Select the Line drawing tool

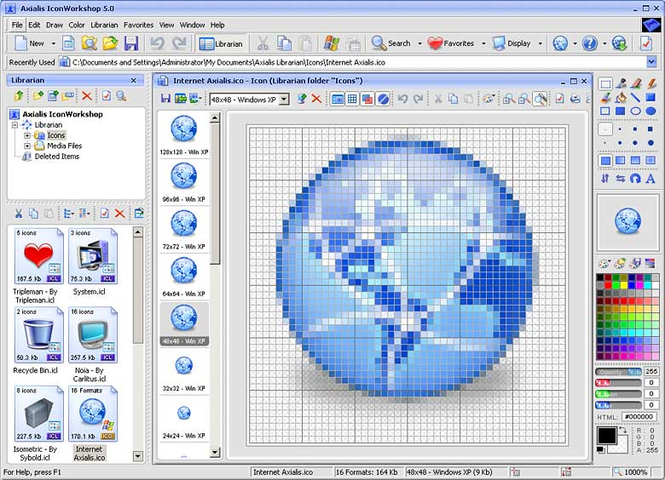[636, 98]
